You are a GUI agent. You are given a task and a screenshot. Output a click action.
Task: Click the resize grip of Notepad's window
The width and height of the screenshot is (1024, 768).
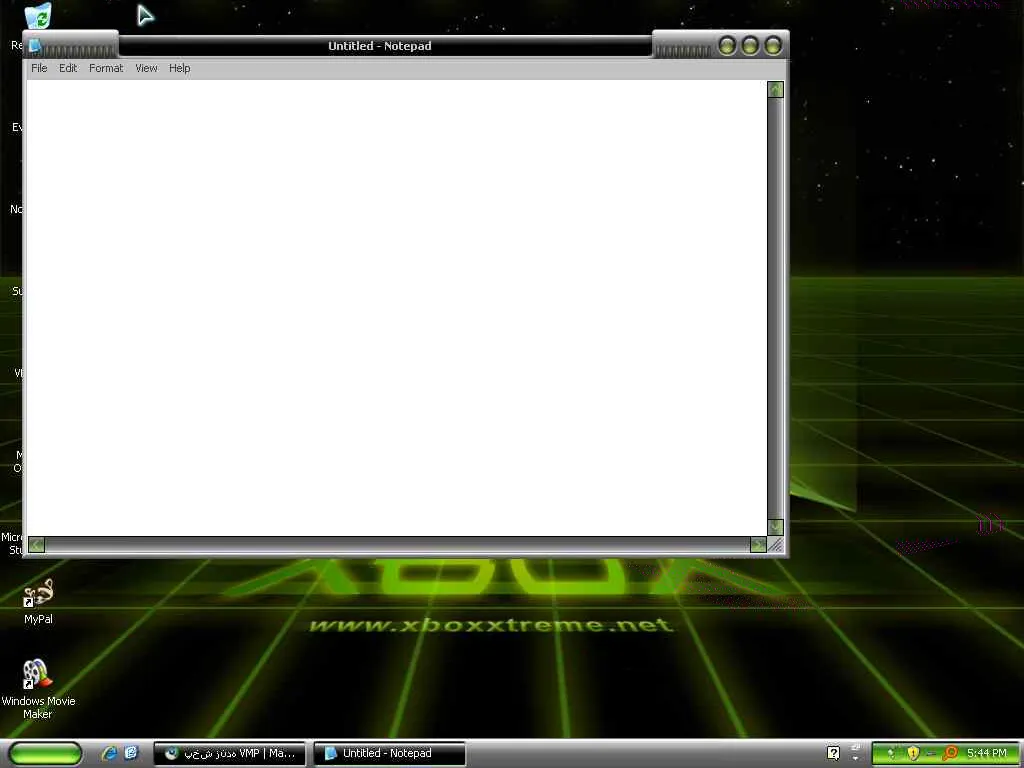pos(776,545)
